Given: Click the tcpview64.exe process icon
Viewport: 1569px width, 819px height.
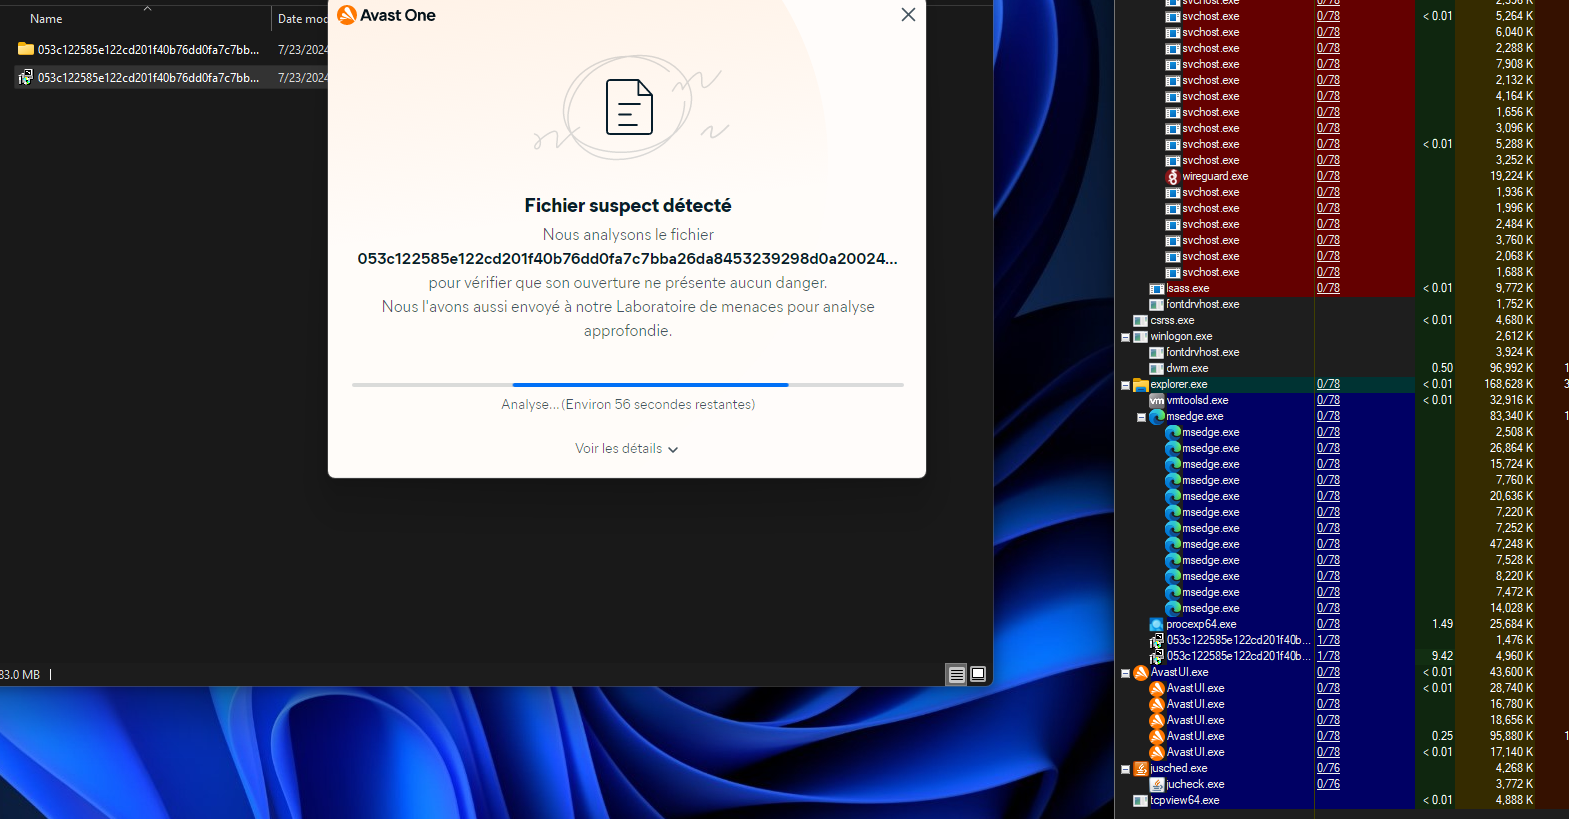Looking at the screenshot, I should (1140, 800).
